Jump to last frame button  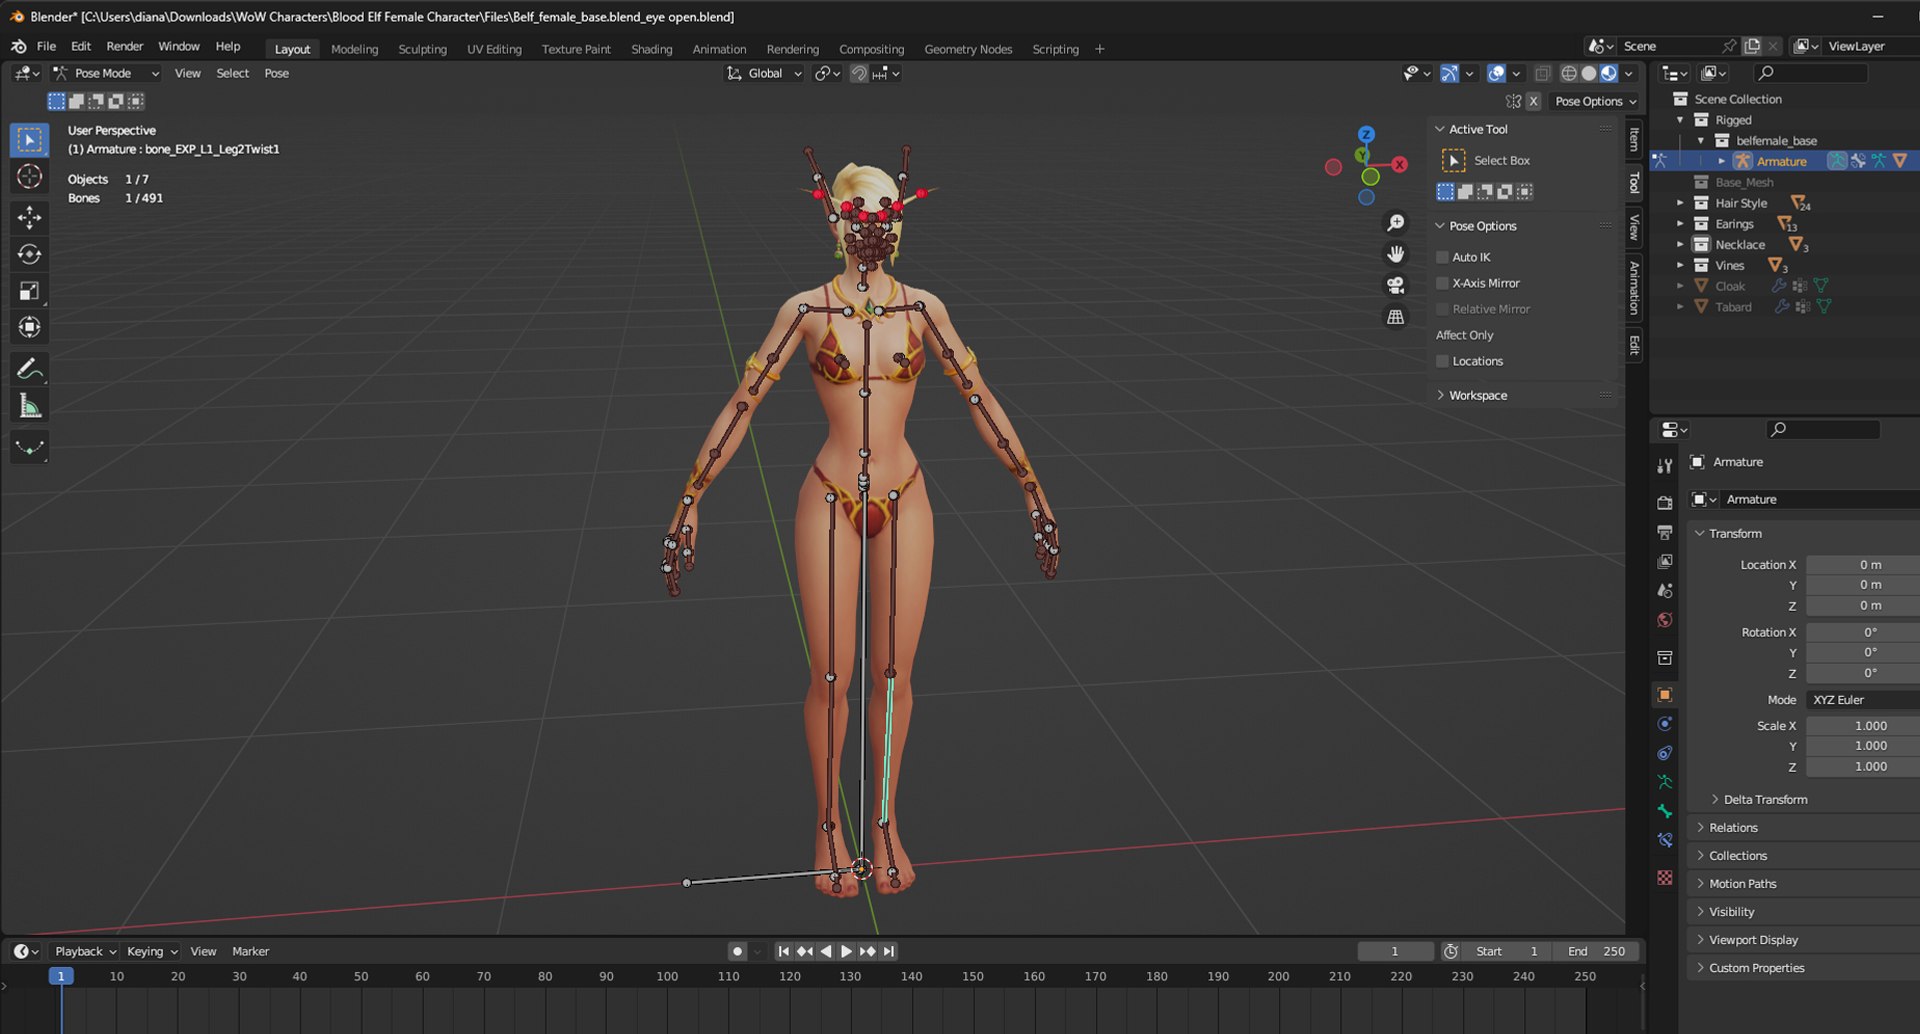click(888, 951)
